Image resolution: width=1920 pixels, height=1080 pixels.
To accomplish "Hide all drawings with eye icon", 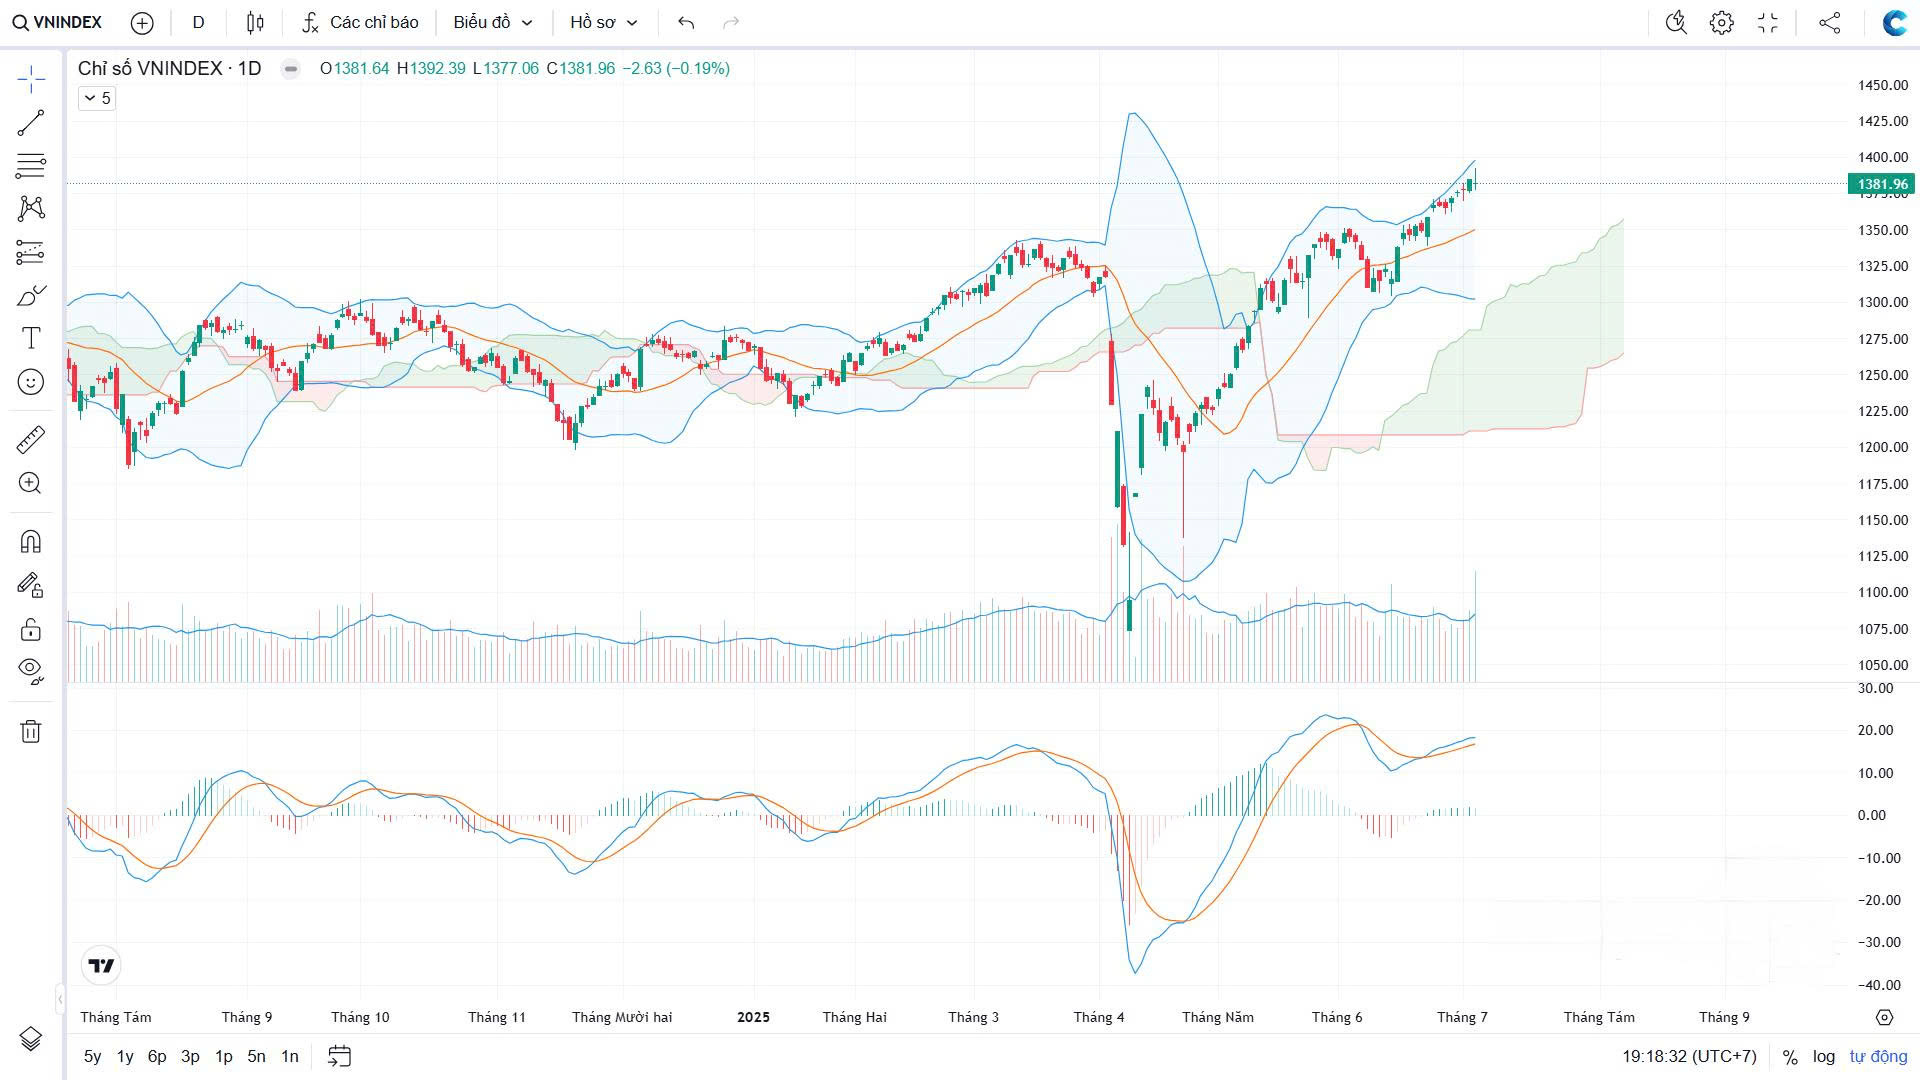I will [31, 669].
